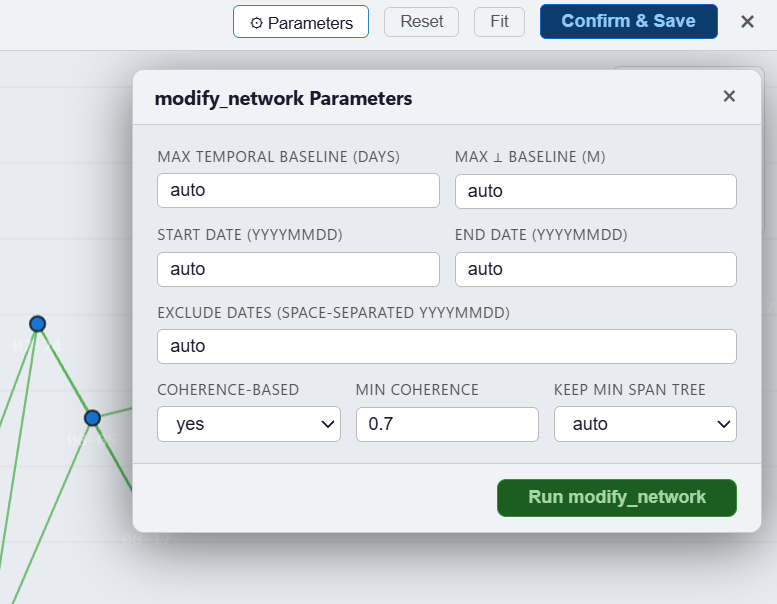Select the upper blue network node

38,323
